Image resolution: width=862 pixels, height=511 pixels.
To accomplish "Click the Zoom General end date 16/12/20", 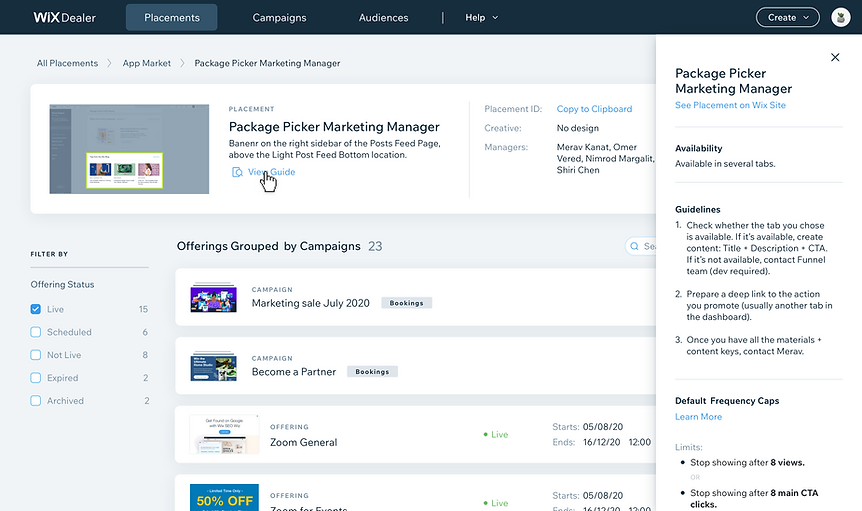I will click(x=601, y=442).
